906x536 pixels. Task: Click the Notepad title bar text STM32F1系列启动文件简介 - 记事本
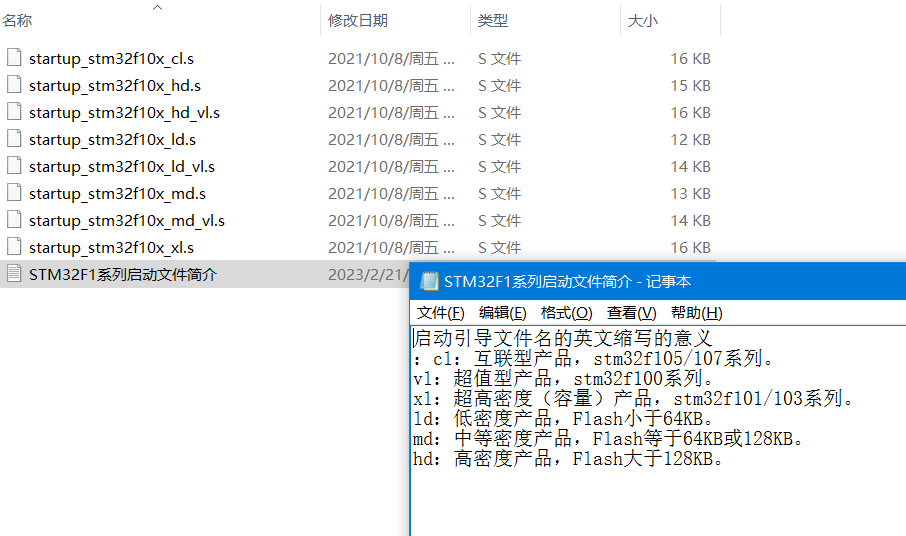point(567,281)
